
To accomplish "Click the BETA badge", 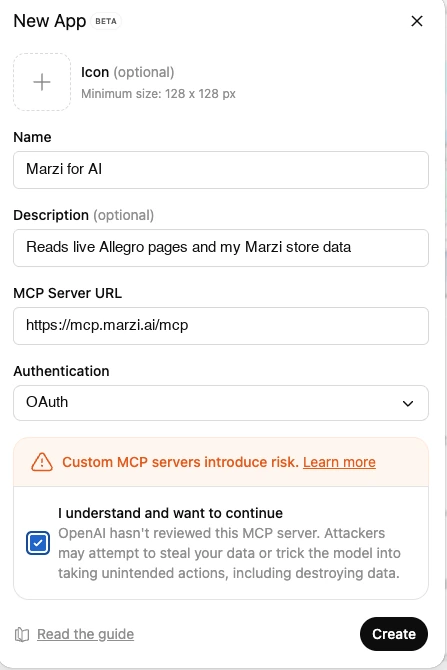I will click(106, 21).
